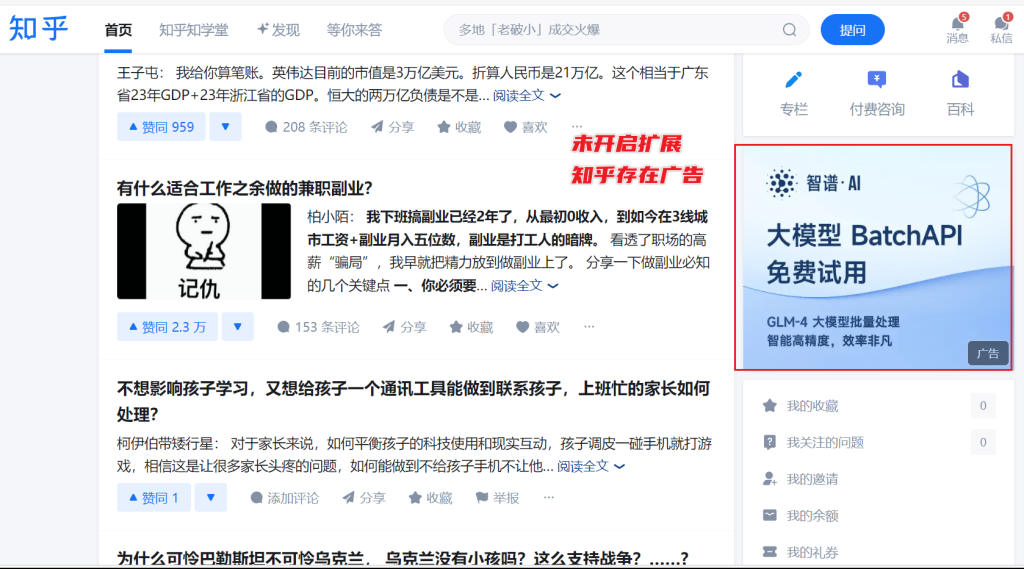Open 208 条评论 on 王子屯 answer
The width and height of the screenshot is (1024, 569).
(x=306, y=127)
